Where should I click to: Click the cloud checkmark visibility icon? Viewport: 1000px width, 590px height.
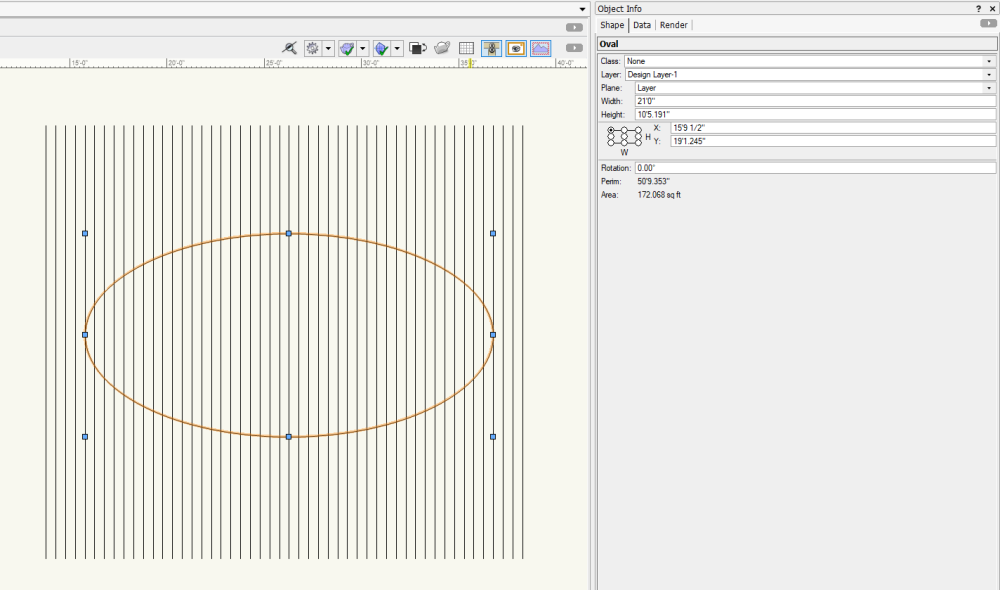click(347, 48)
